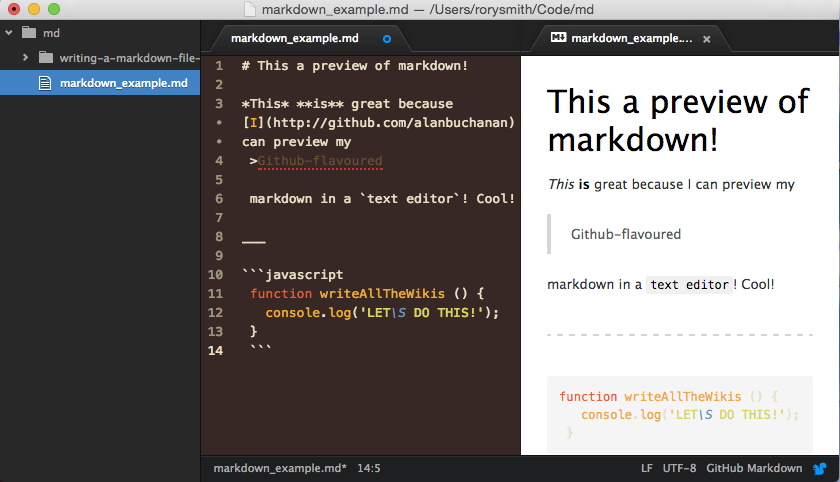
Task: Click the Github-flavoured blockquote in preview
Action: click(626, 234)
